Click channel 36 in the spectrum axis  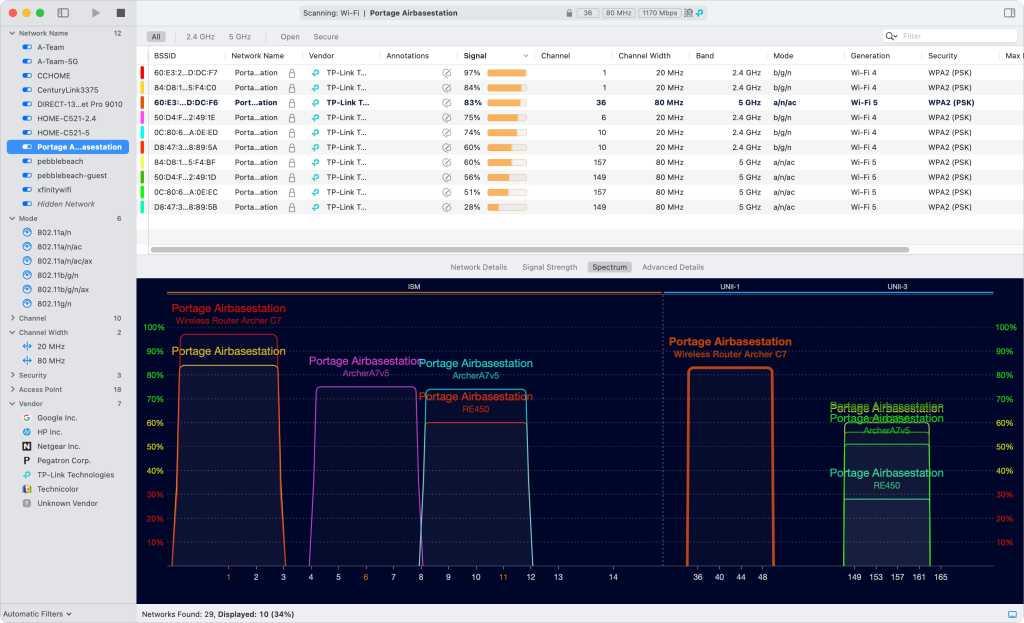pyautogui.click(x=697, y=577)
